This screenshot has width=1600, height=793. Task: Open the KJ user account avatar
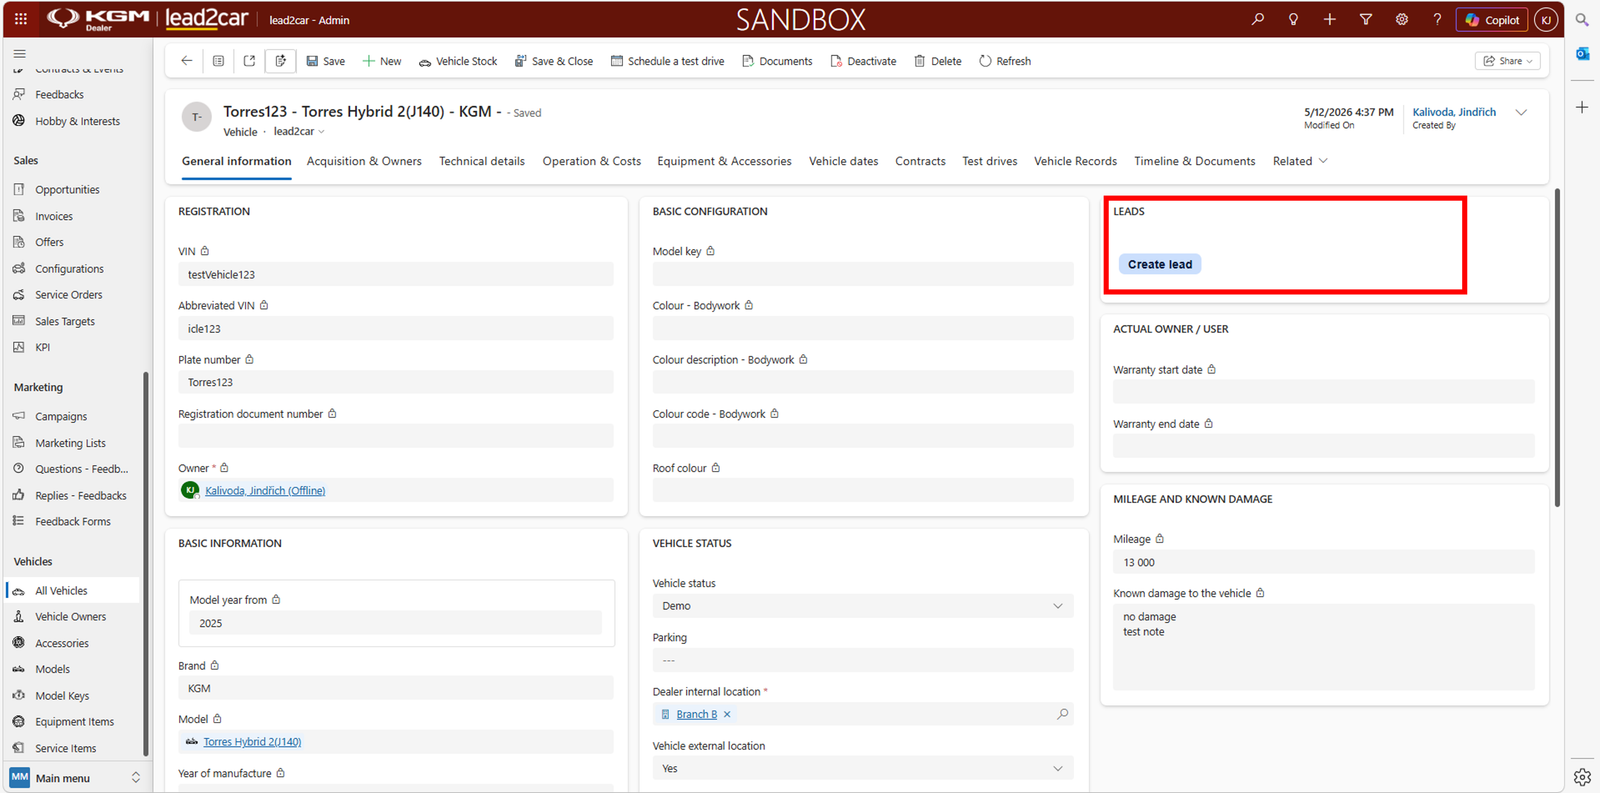pos(1546,19)
